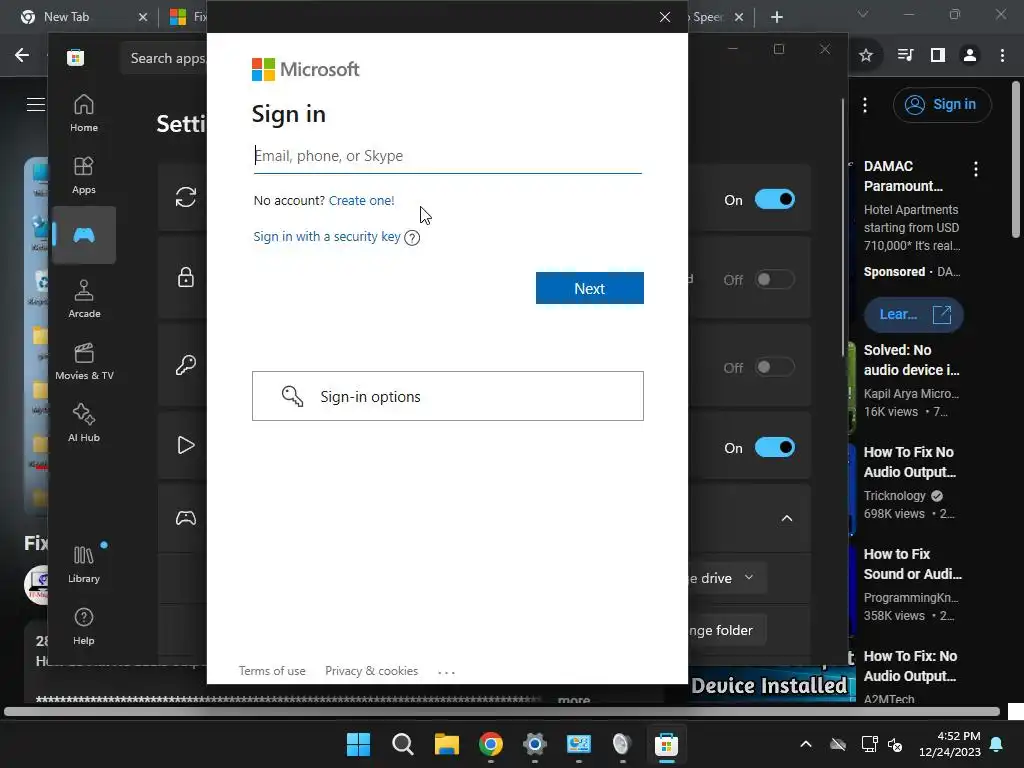Open Home in Microsoft Store sidebar

(84, 114)
